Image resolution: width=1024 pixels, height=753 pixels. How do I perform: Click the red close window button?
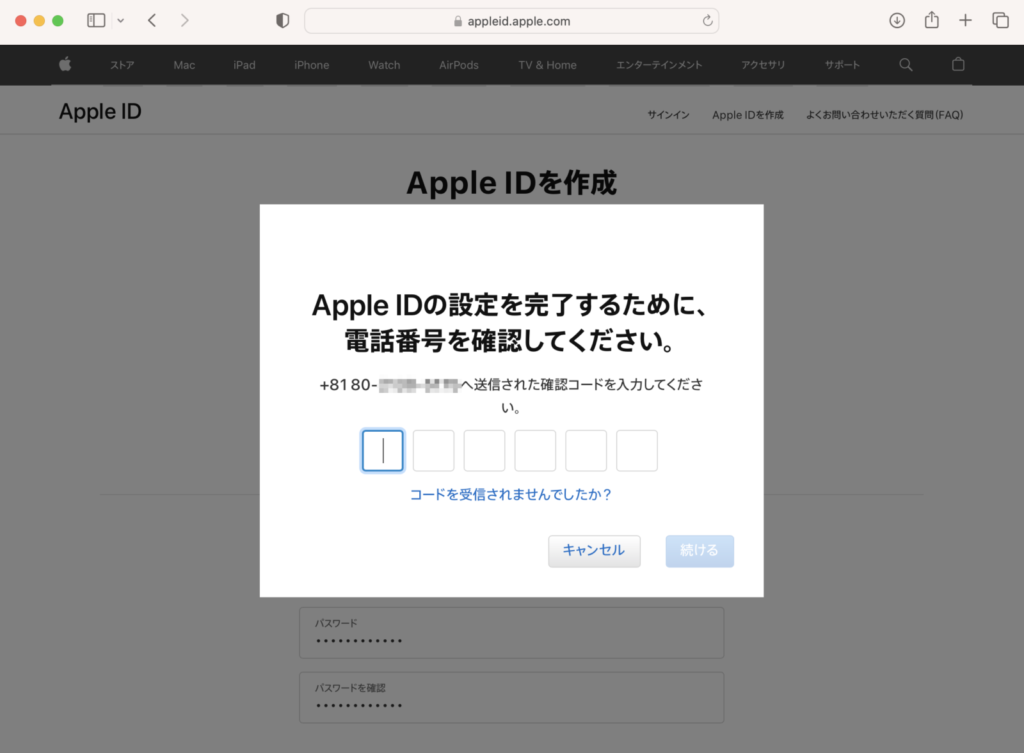tap(21, 21)
